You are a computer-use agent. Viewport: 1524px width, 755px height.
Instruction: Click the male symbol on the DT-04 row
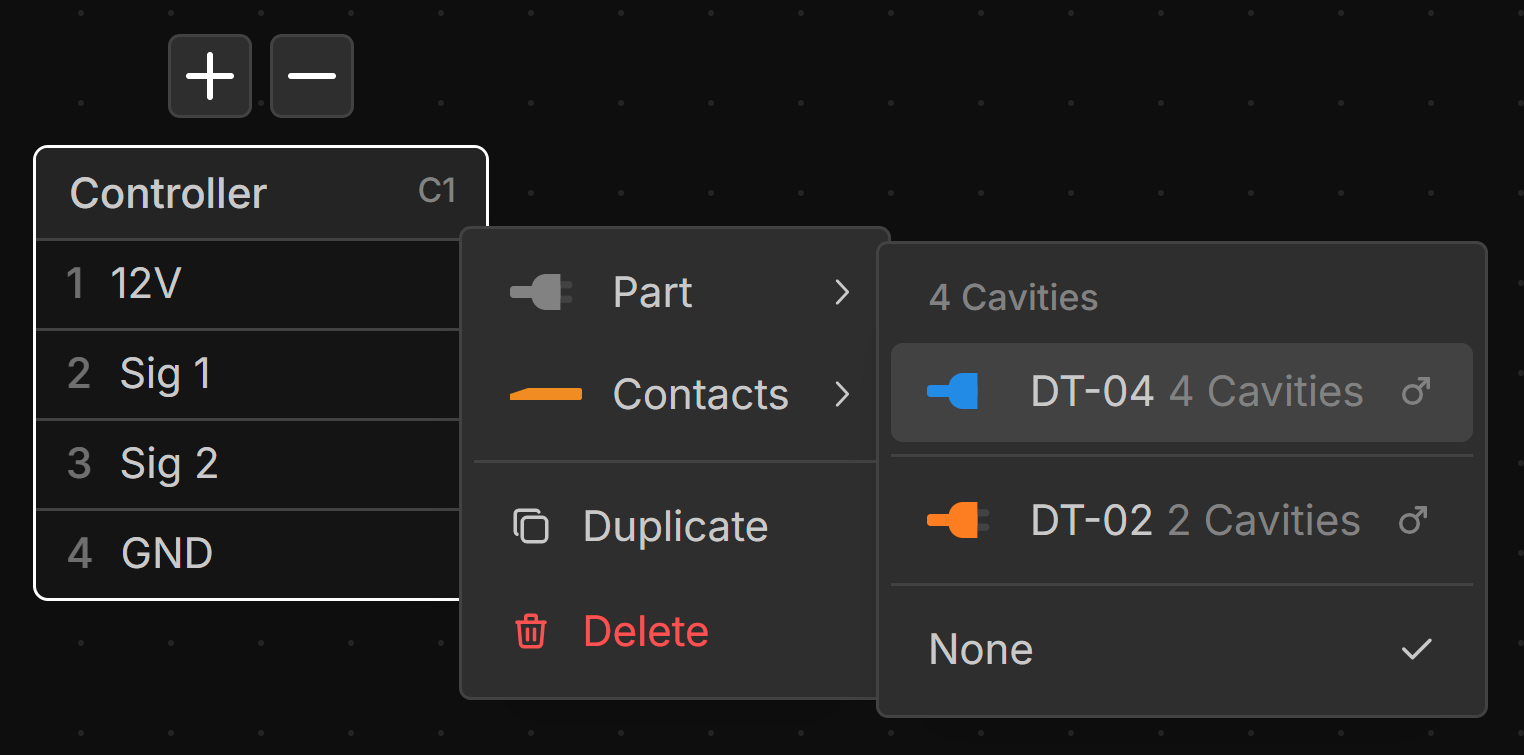tap(1415, 392)
